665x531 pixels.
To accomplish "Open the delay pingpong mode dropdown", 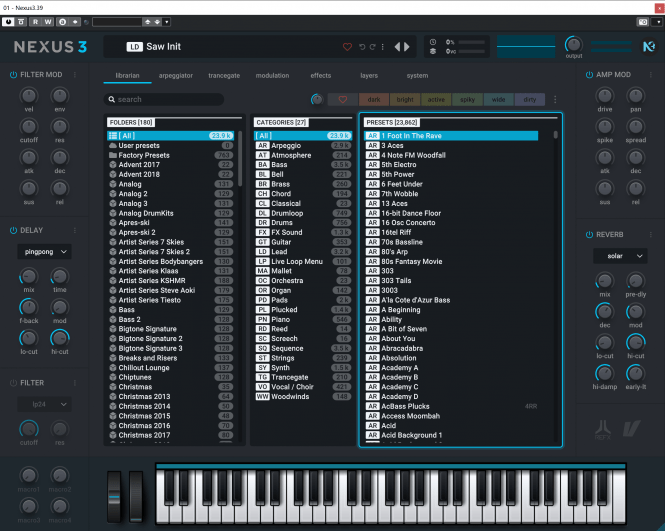I will click(x=45, y=252).
